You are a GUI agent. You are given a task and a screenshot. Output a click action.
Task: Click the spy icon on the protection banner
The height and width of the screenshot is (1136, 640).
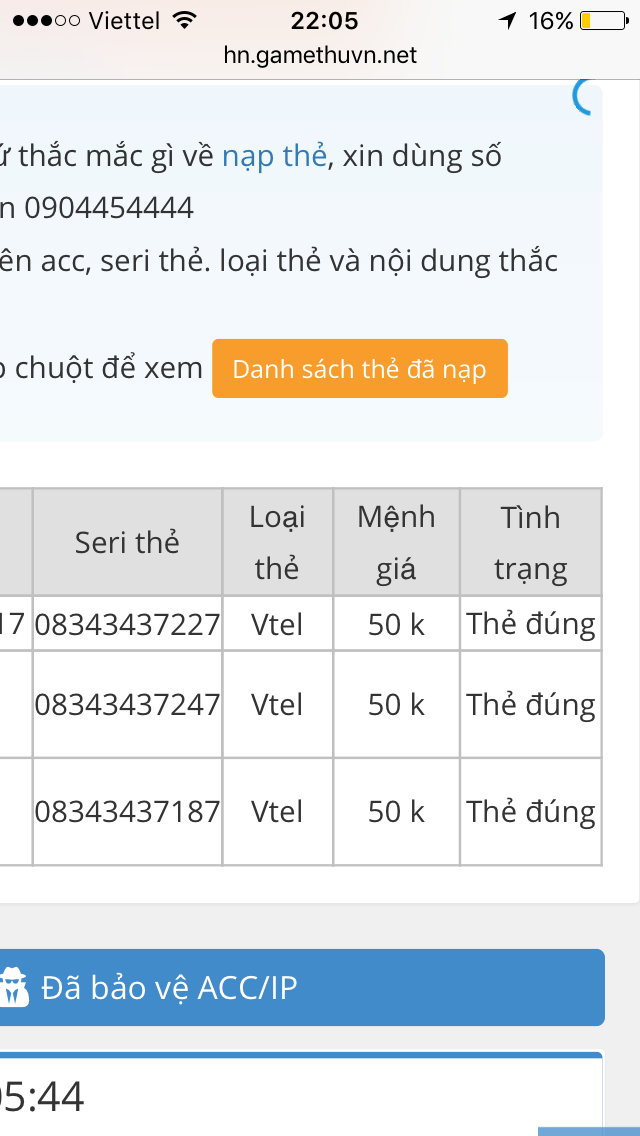pyautogui.click(x=14, y=987)
